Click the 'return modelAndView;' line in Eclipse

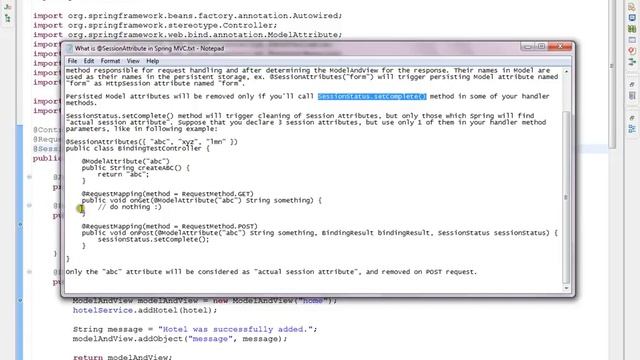pyautogui.click(x=122, y=357)
